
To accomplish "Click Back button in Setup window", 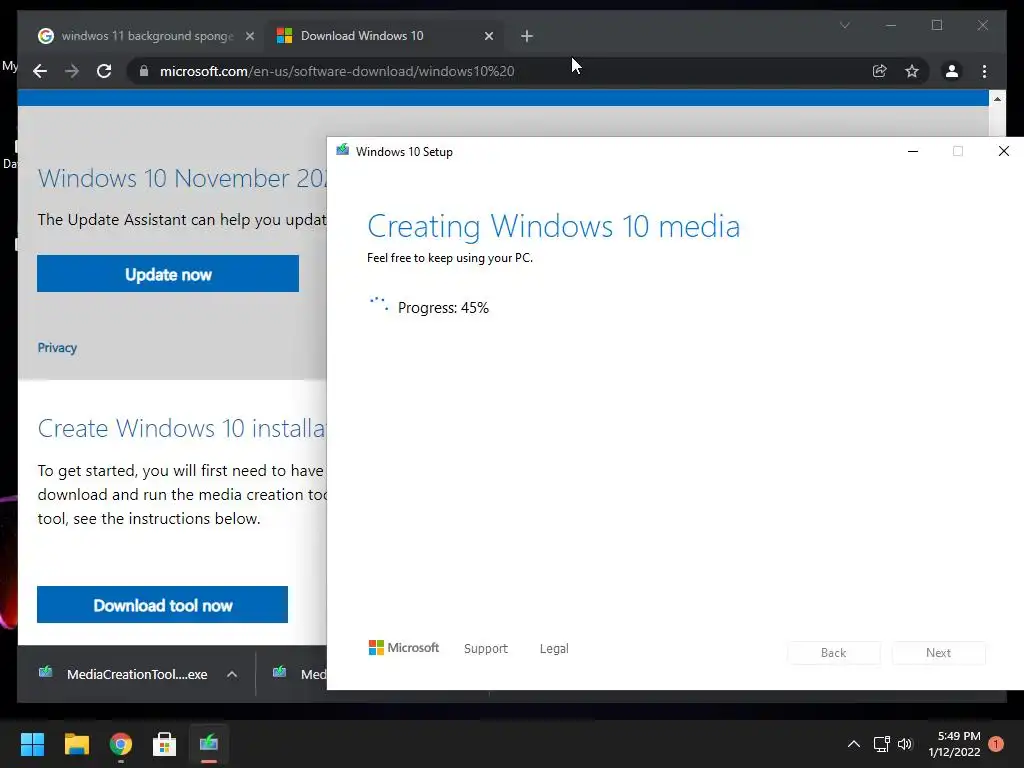I will click(x=833, y=653).
